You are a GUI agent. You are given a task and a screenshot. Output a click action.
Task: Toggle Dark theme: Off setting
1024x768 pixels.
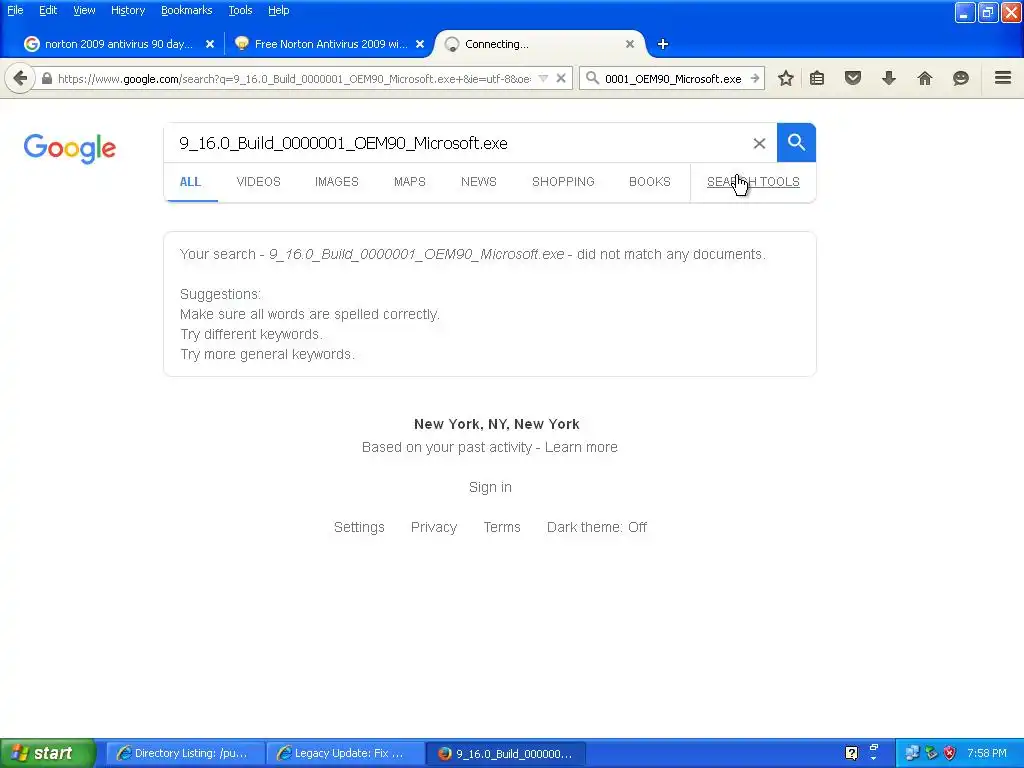[597, 527]
